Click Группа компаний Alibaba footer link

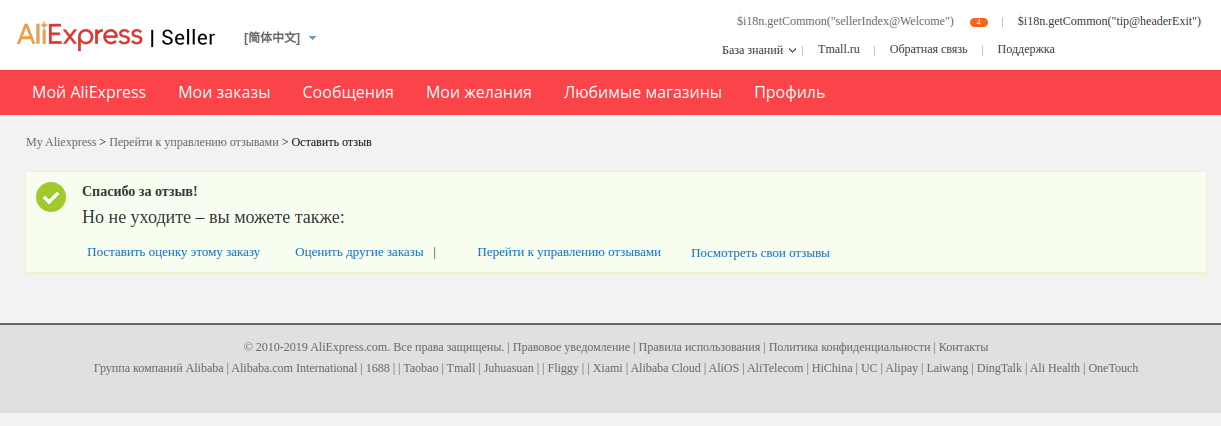(158, 368)
